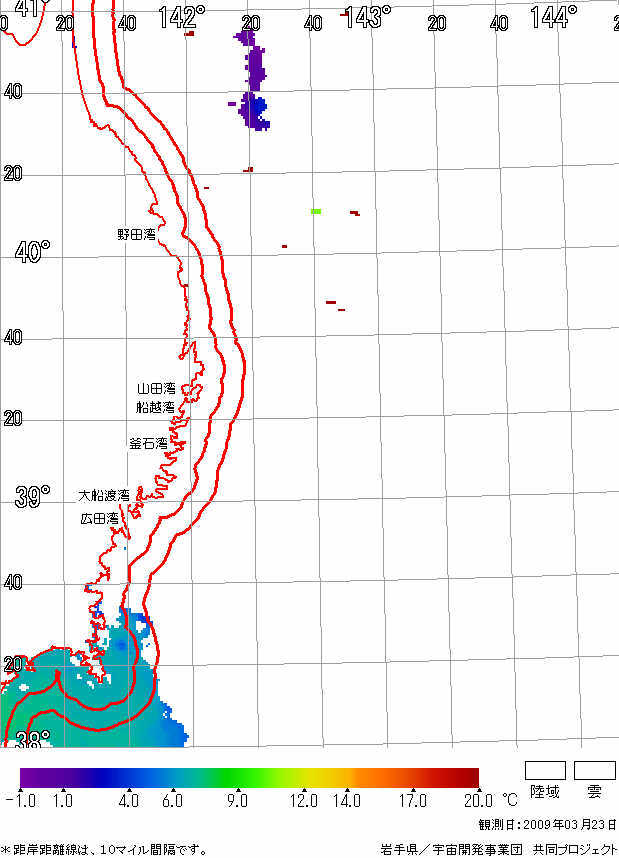This screenshot has width=619, height=858.
Task: Click the 40° latitude label
Action: click(x=32, y=252)
